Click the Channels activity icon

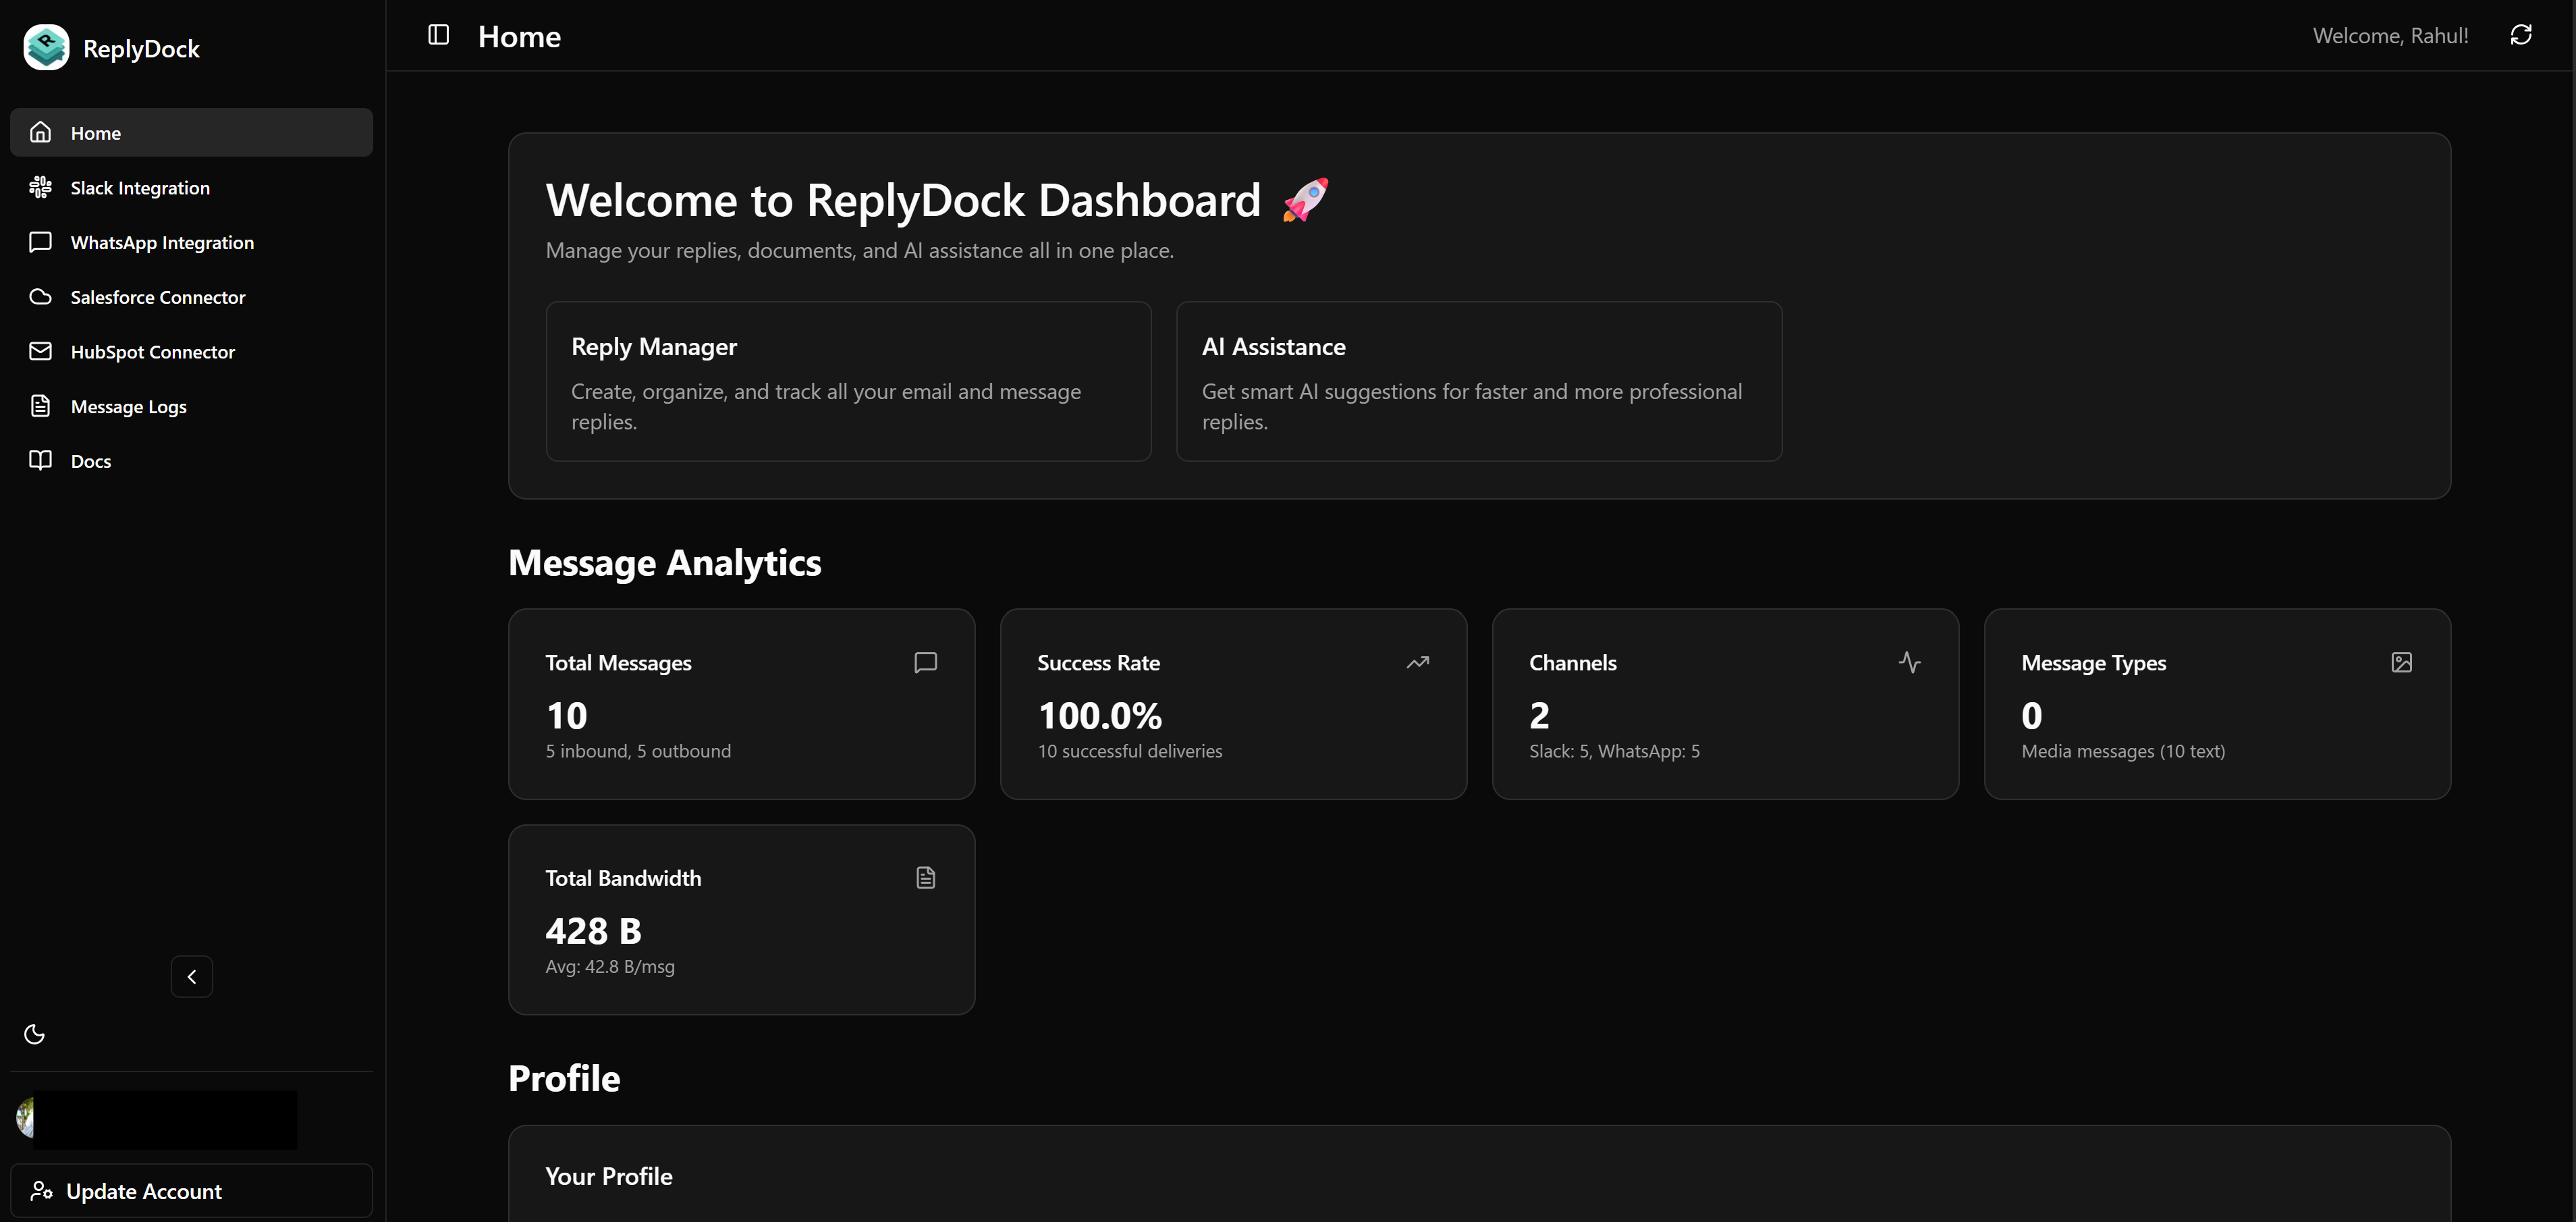pyautogui.click(x=1909, y=662)
